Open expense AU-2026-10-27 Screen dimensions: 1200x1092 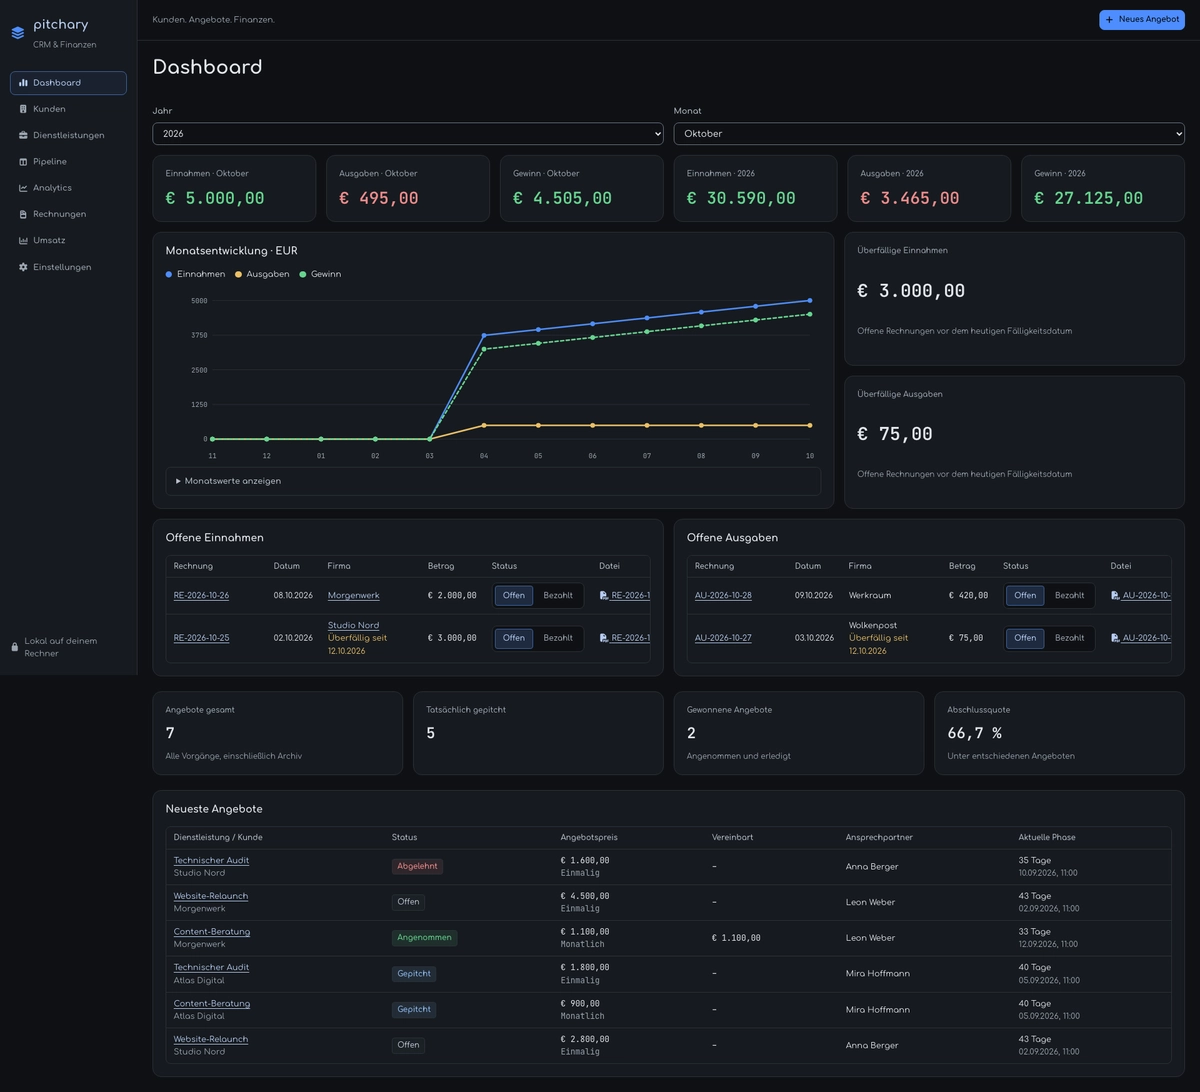tap(723, 638)
